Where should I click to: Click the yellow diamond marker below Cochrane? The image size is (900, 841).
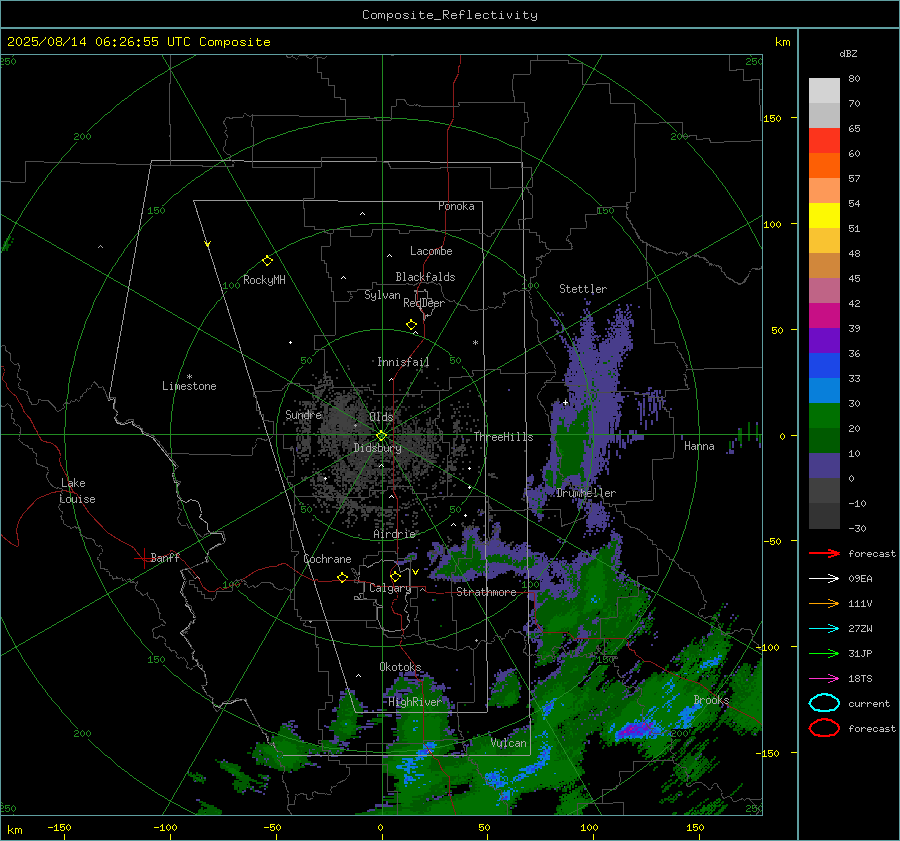(342, 577)
